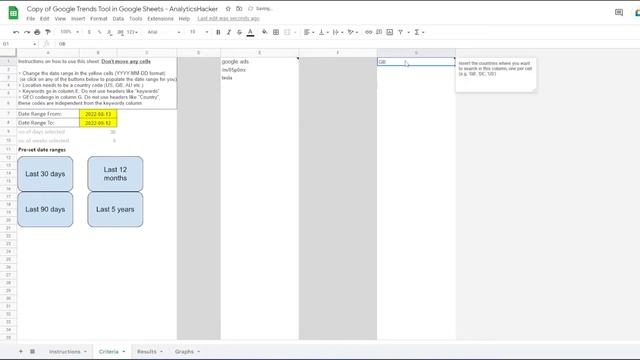Star the document with the star icon

click(228, 9)
